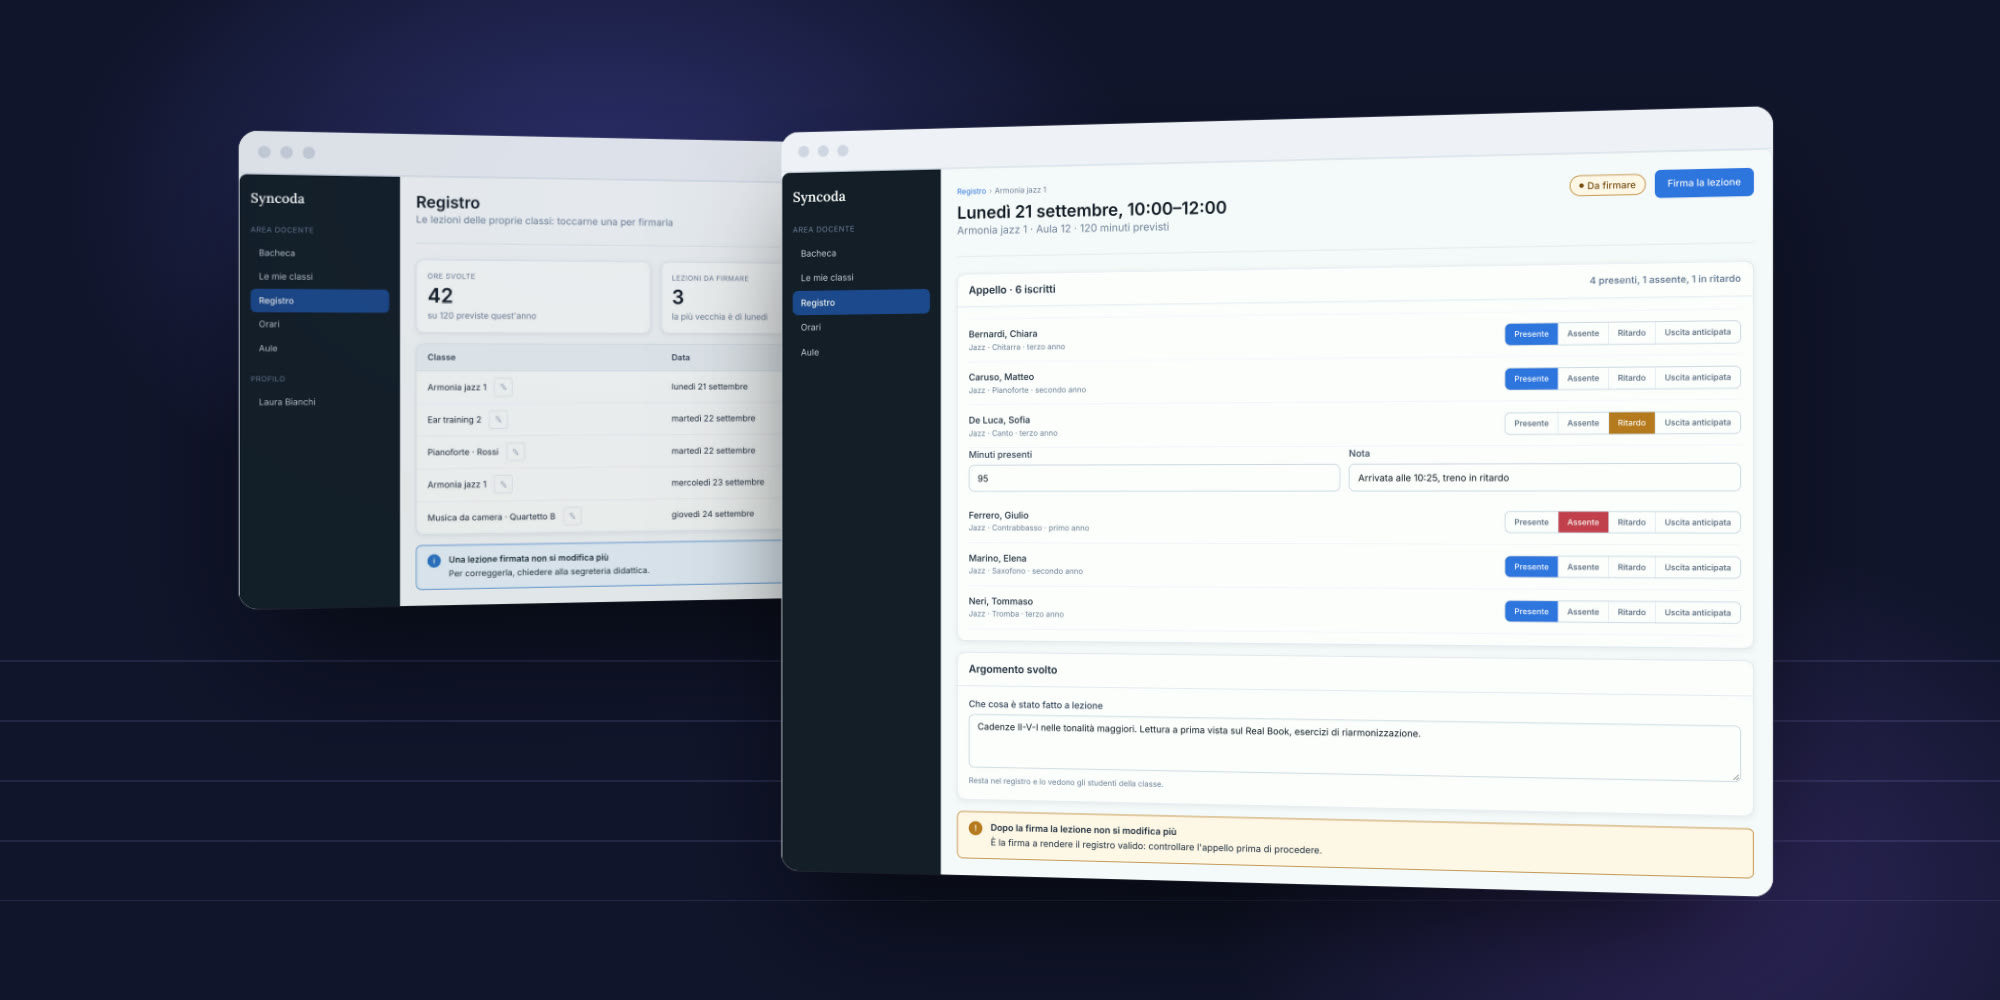Open Orari in the Registro list window sidebar
Image resolution: width=2000 pixels, height=1000 pixels.
(x=320, y=324)
